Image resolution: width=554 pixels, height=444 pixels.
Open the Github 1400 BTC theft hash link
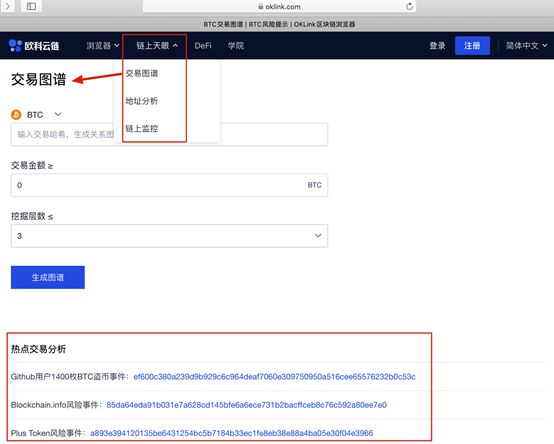(x=275, y=377)
